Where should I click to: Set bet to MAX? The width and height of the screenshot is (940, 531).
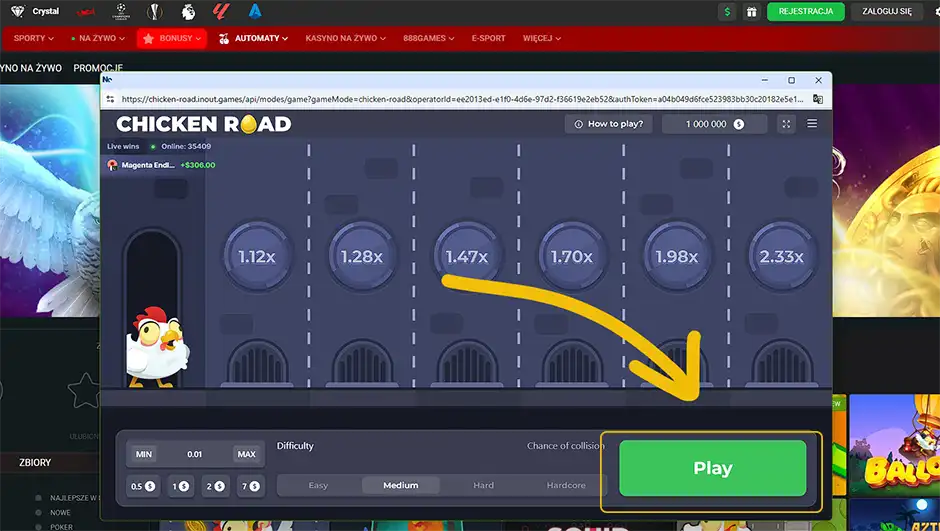[246, 454]
